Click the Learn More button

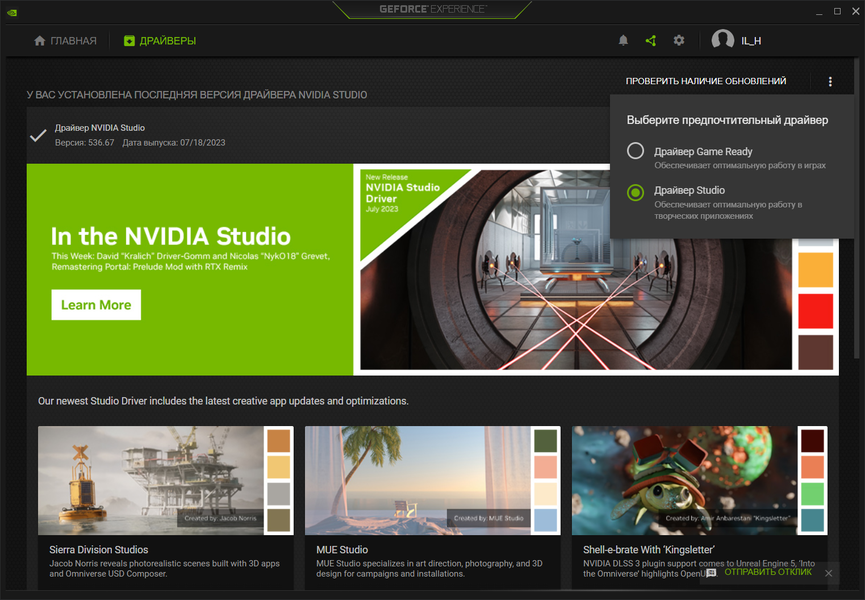pos(96,304)
